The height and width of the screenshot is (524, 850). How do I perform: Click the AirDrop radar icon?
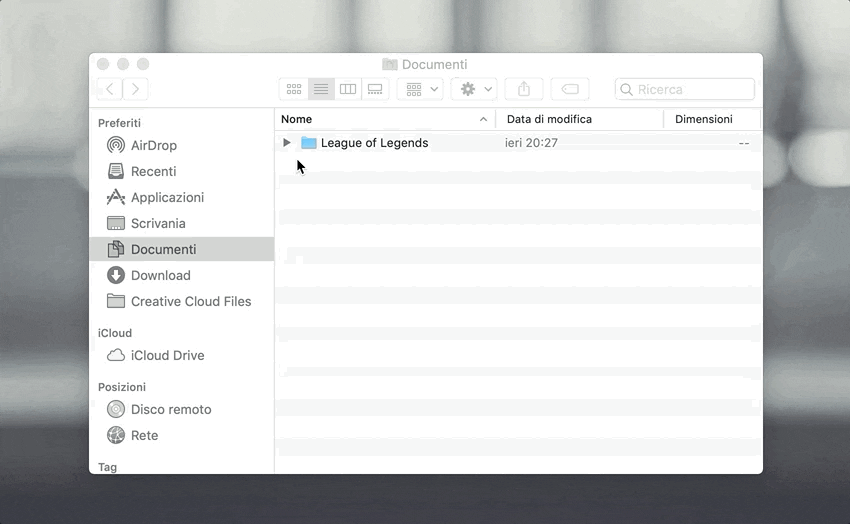[x=115, y=145]
